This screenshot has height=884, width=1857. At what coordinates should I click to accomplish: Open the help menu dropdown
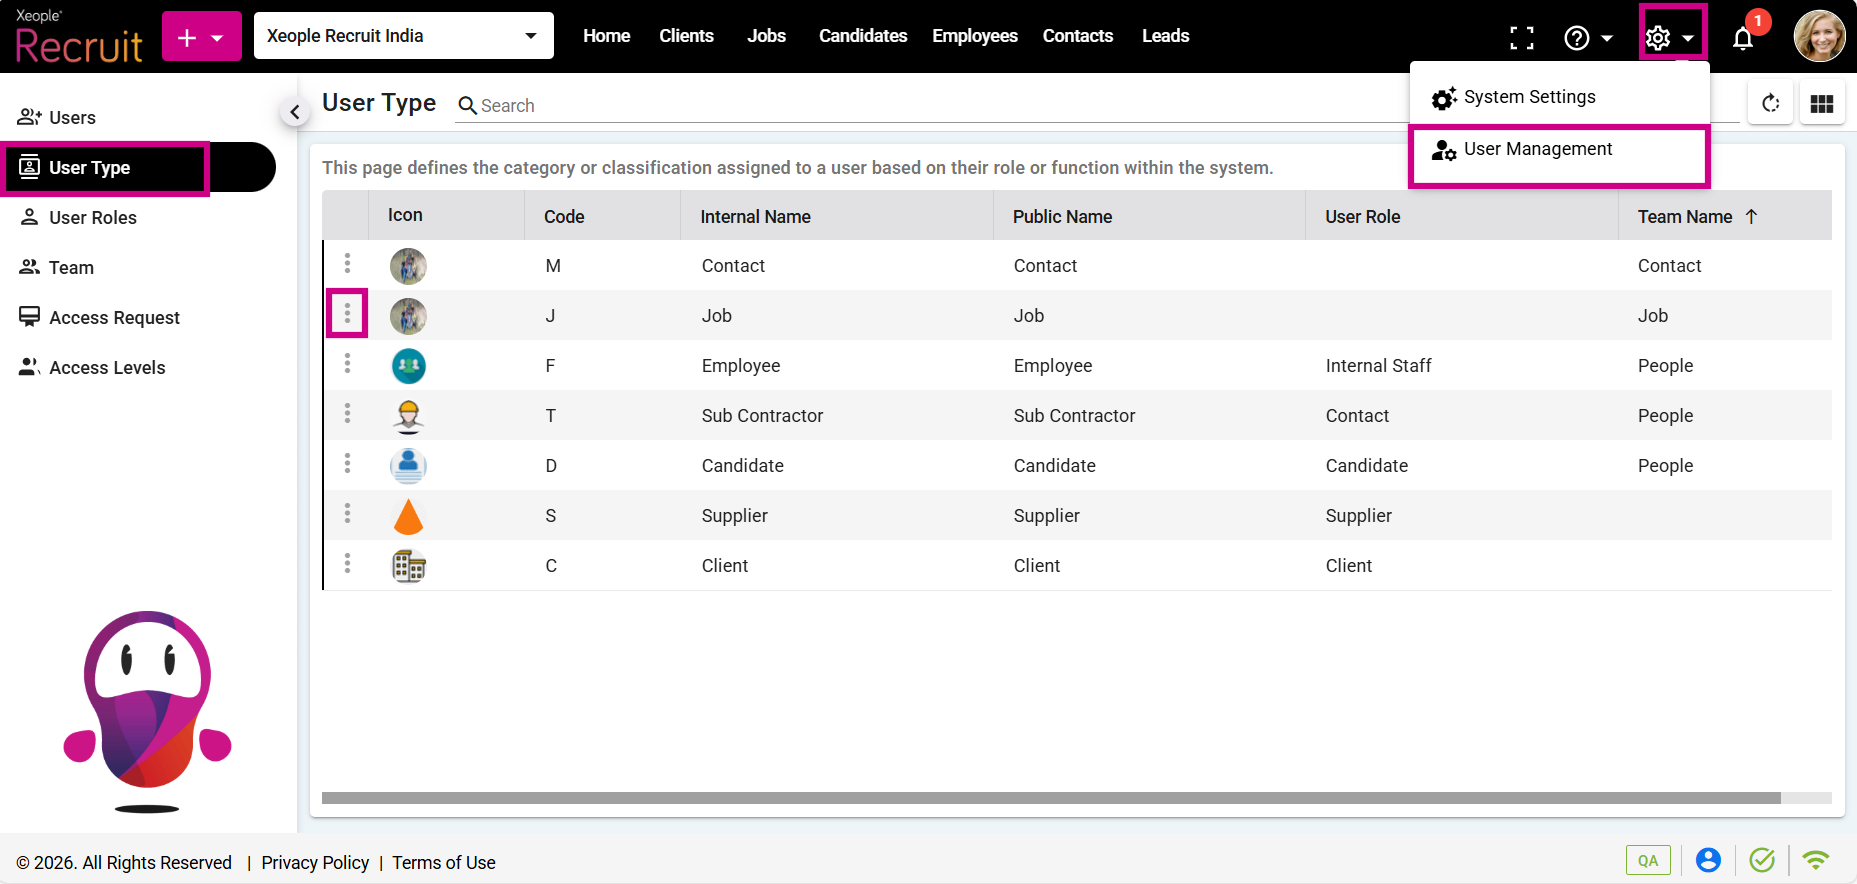coord(1587,38)
